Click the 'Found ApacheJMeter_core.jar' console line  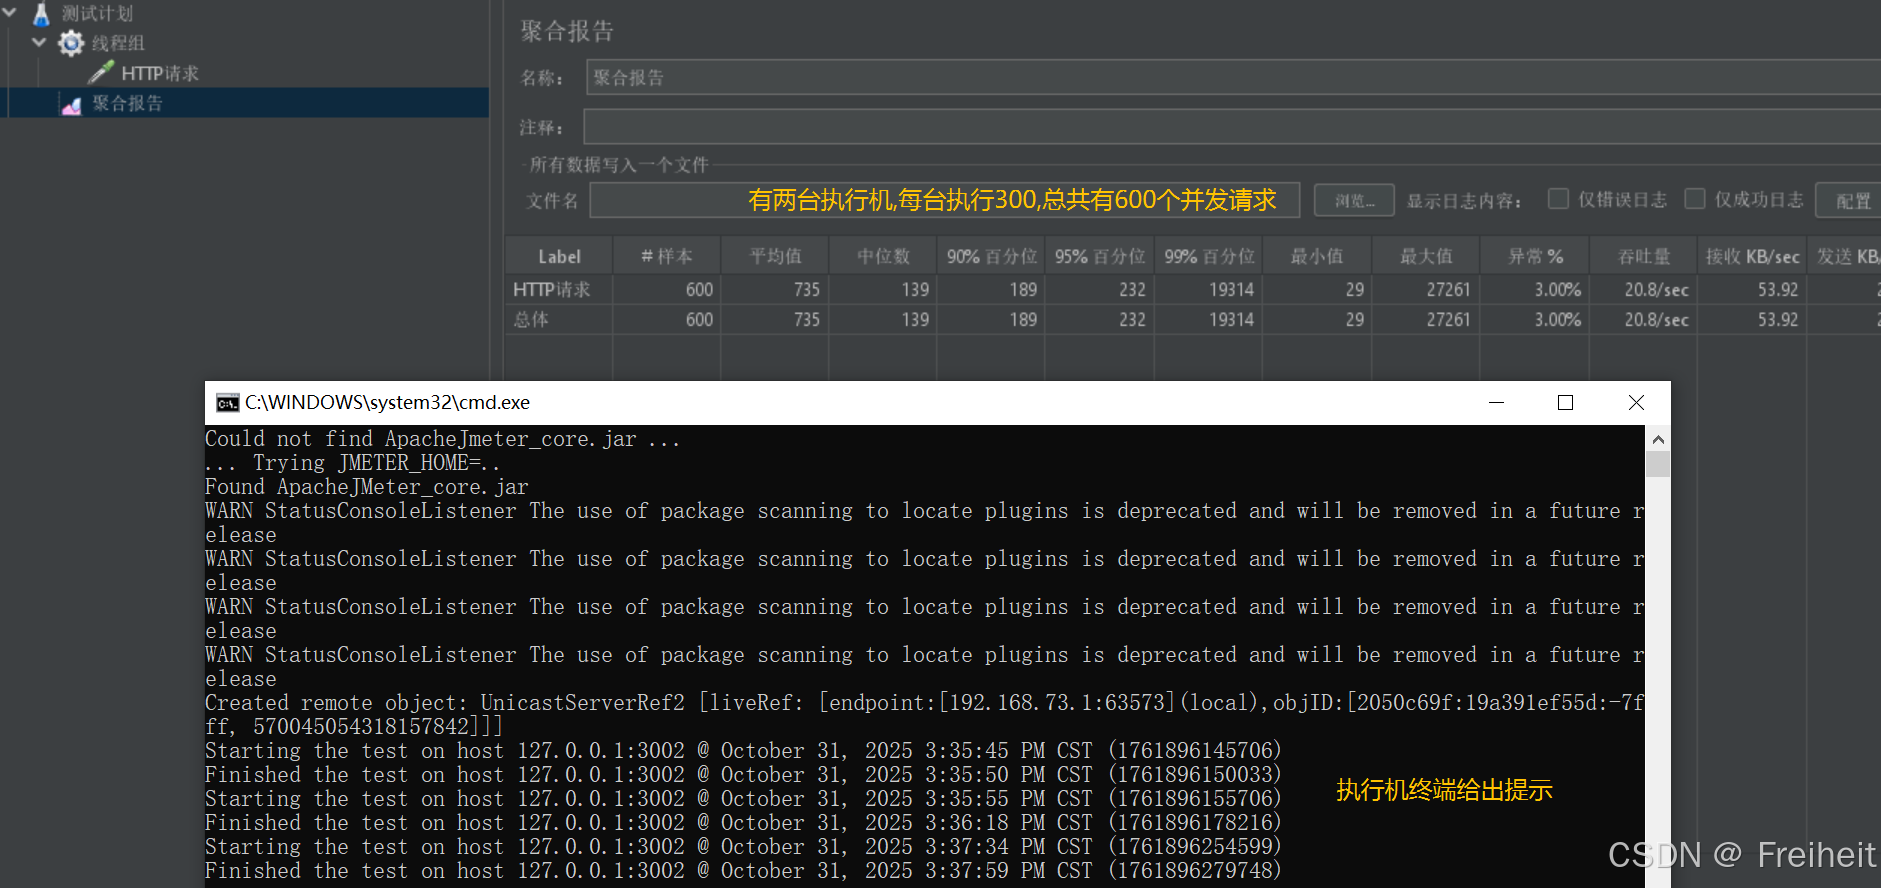[x=366, y=487]
